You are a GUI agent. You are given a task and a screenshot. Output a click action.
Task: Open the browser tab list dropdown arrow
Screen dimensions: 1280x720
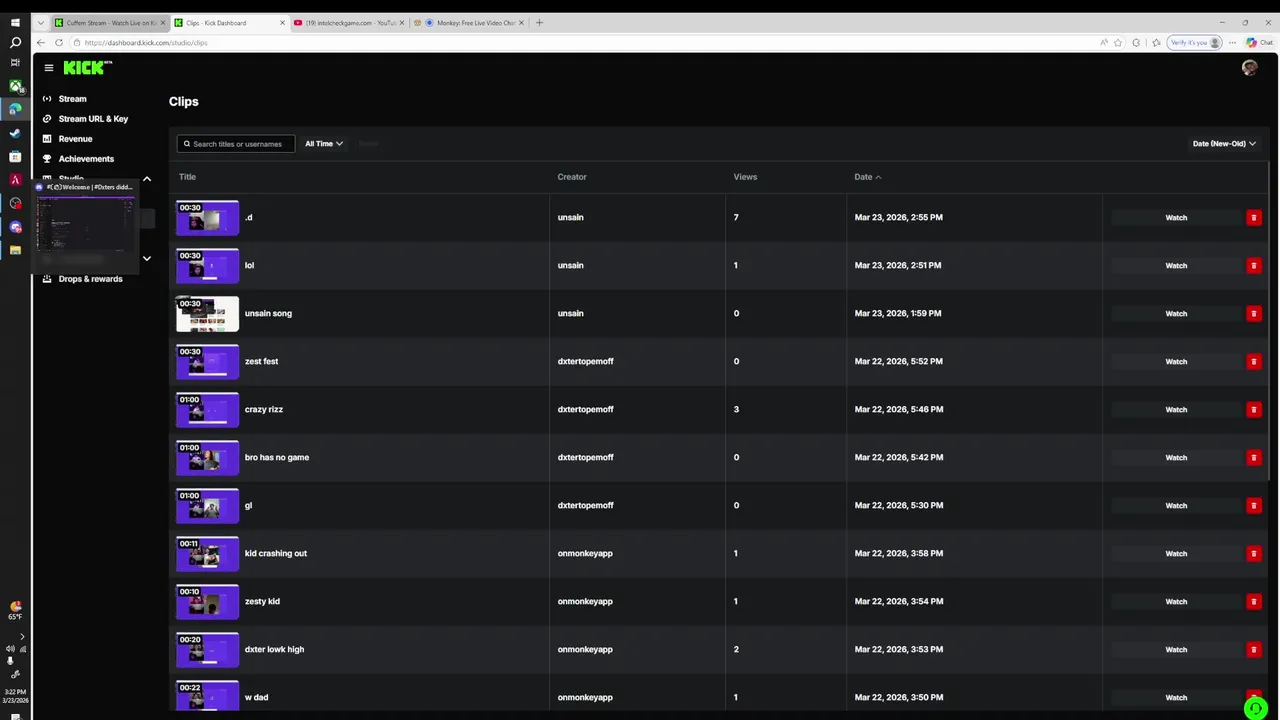pyautogui.click(x=41, y=23)
